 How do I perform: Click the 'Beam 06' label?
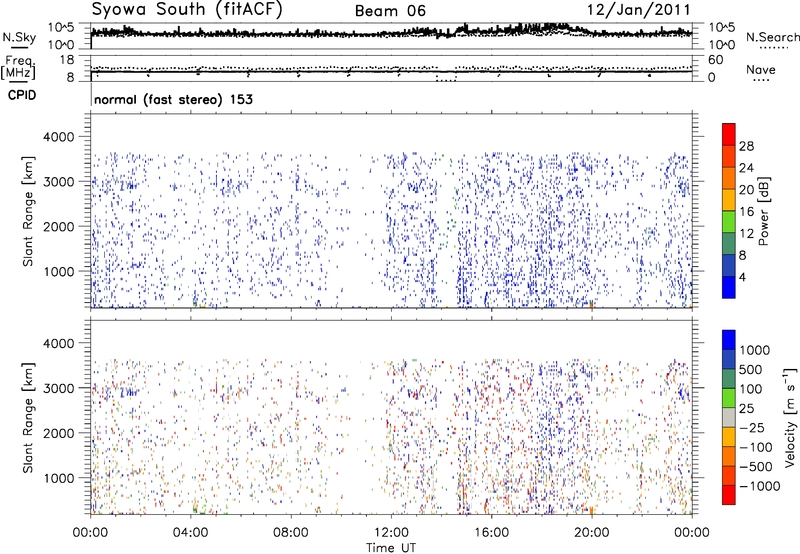tap(390, 11)
